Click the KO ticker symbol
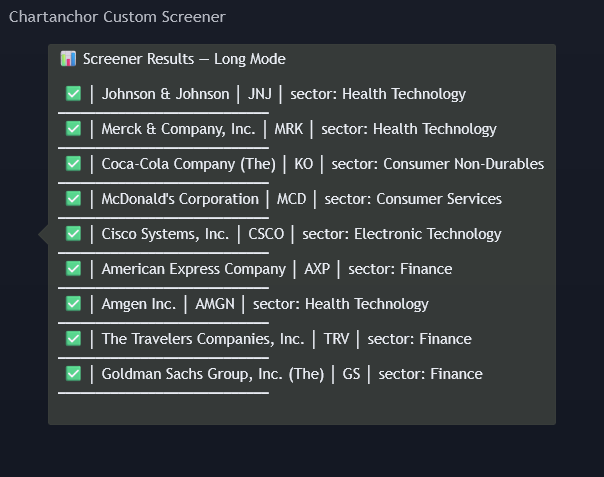 [303, 164]
